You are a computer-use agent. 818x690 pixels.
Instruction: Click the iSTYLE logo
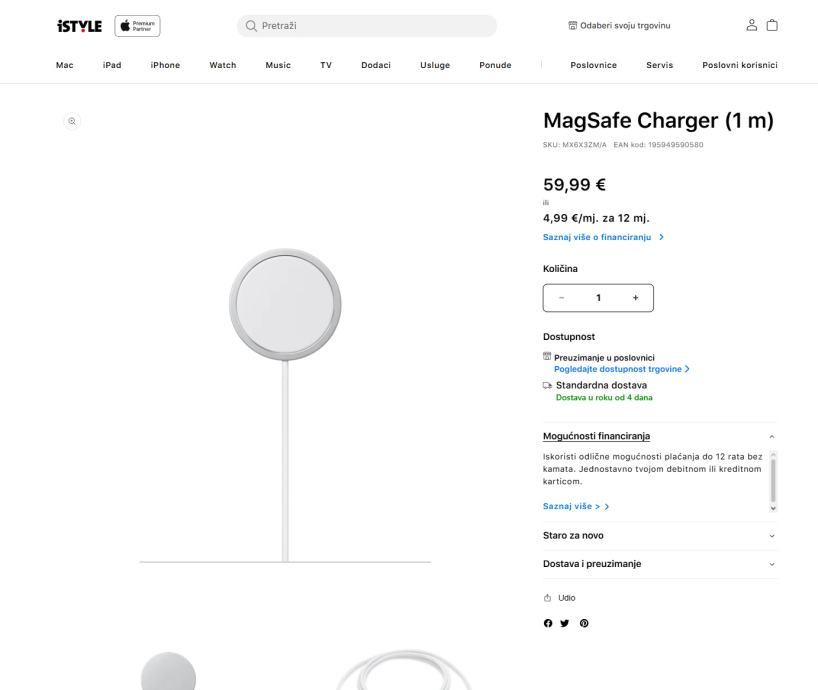point(81,25)
